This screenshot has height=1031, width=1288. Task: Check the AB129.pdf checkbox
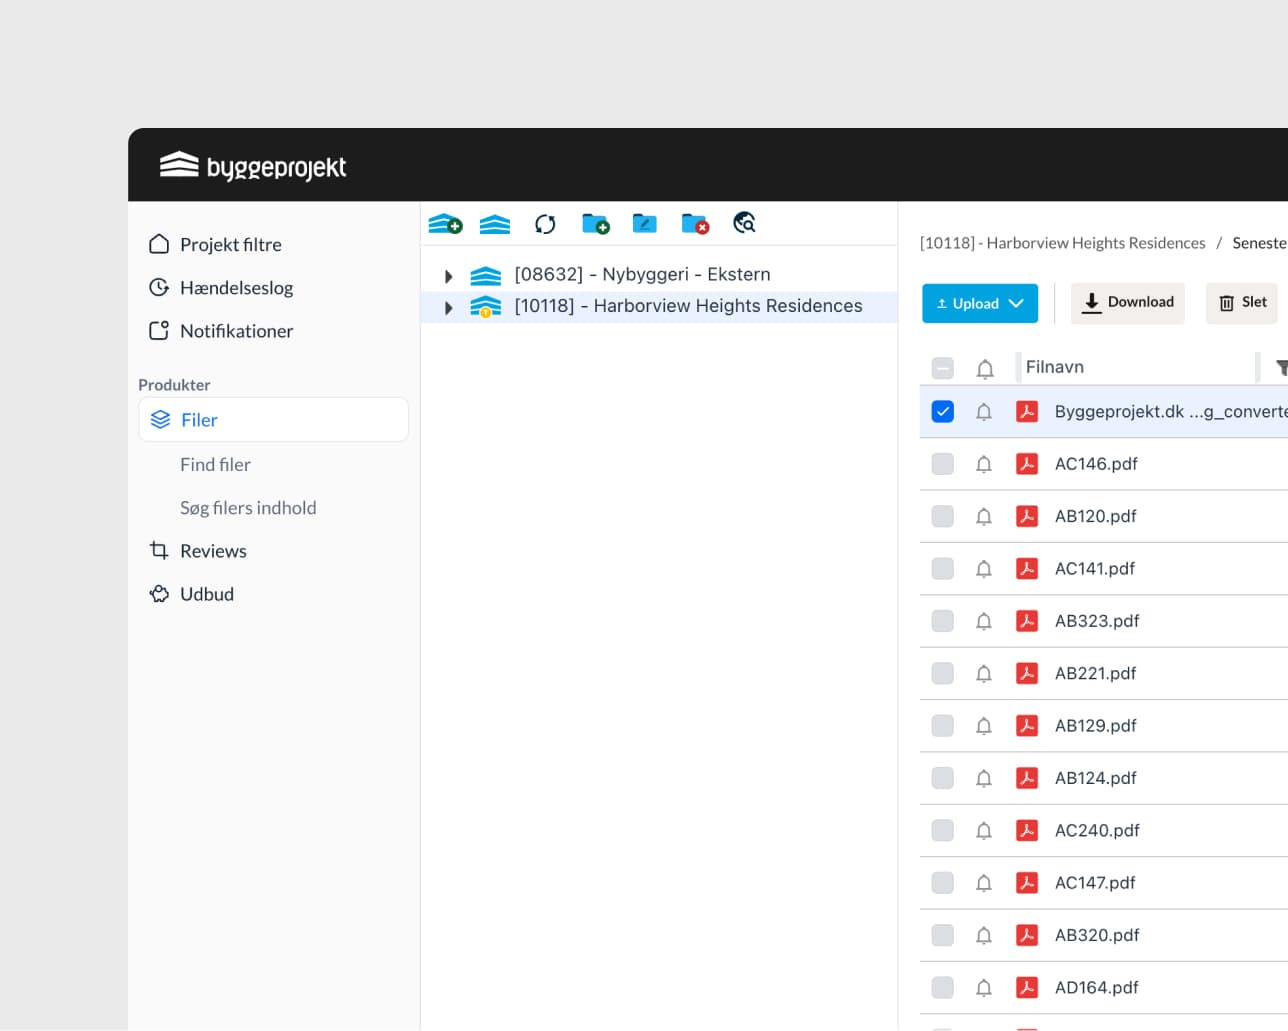(943, 726)
